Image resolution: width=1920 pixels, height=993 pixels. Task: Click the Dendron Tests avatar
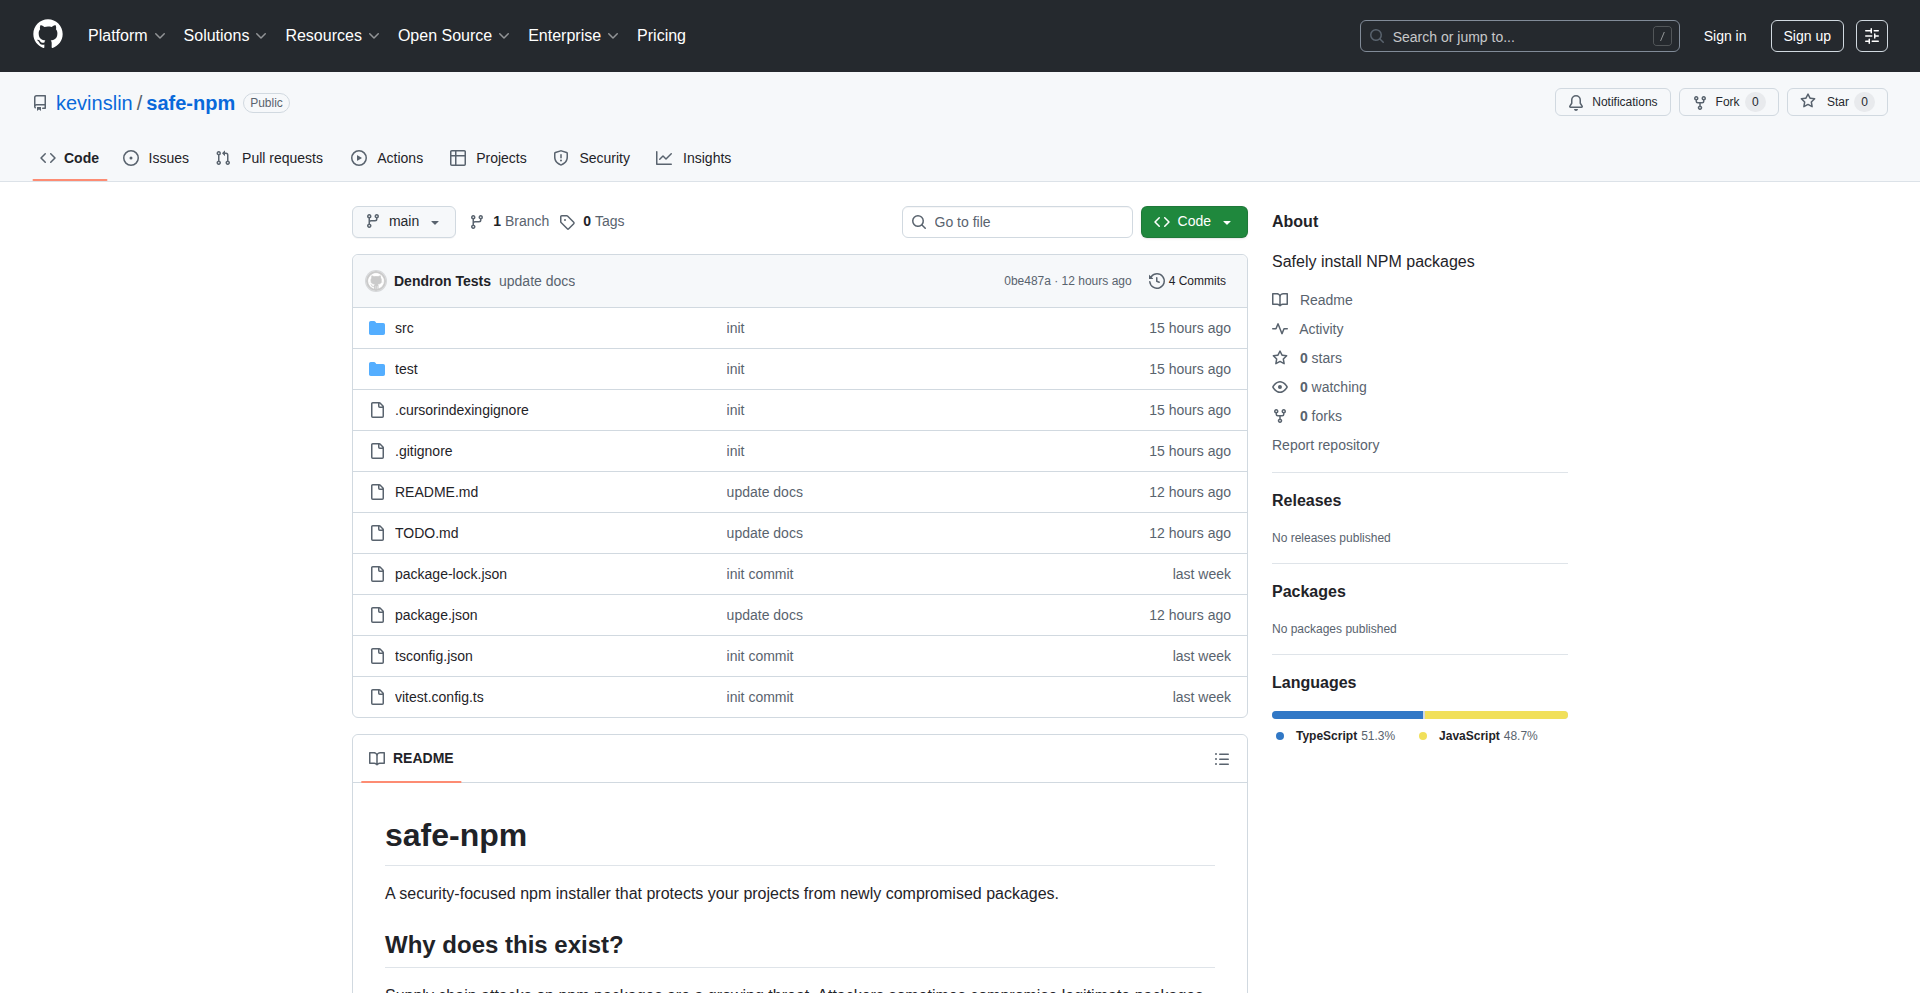pyautogui.click(x=376, y=281)
